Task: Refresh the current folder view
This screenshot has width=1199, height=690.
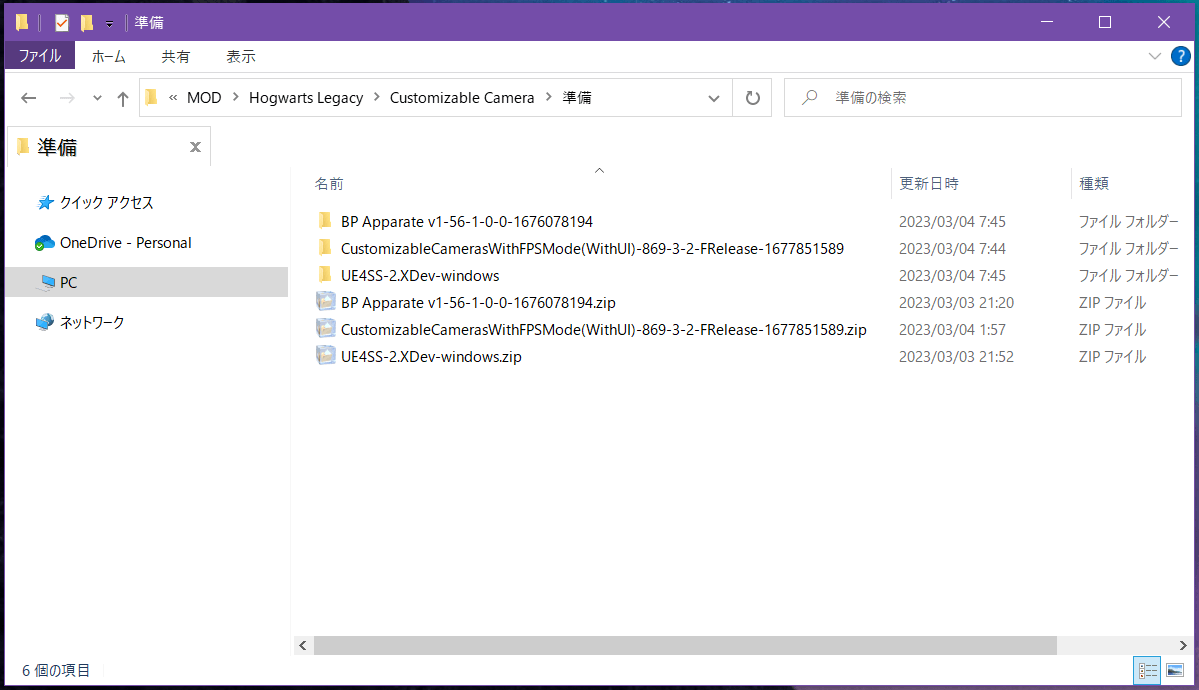Action: [x=752, y=98]
